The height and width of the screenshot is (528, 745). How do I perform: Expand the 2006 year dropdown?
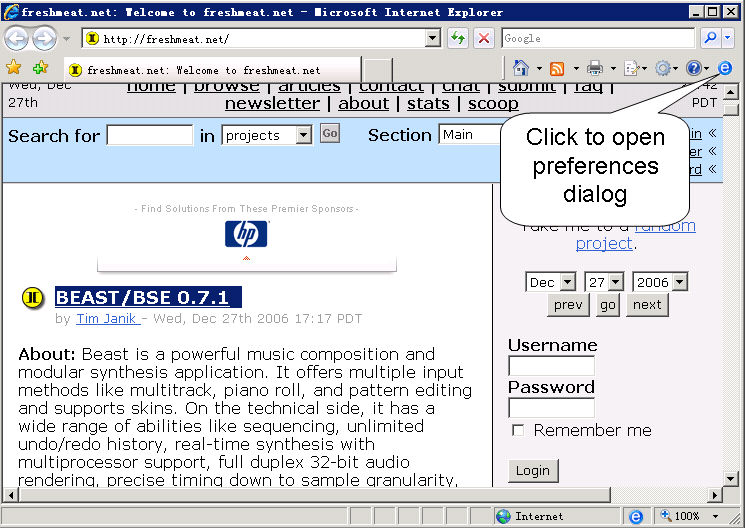pos(680,282)
